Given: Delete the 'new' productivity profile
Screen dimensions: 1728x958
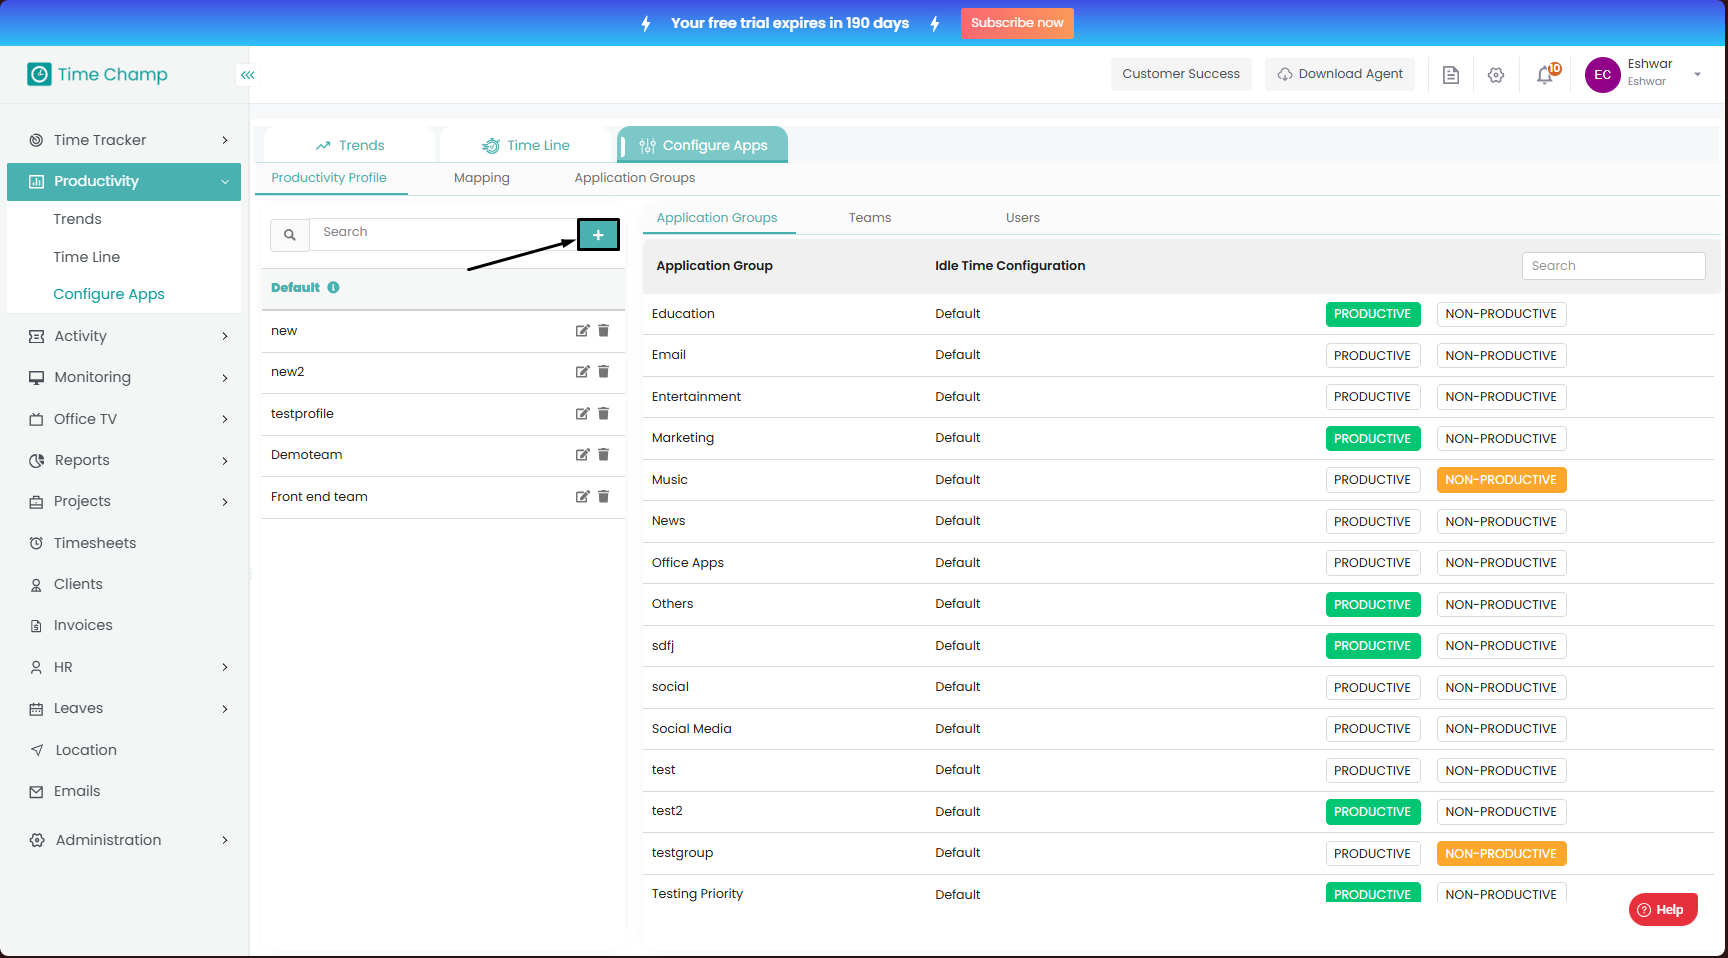Looking at the screenshot, I should 604,331.
